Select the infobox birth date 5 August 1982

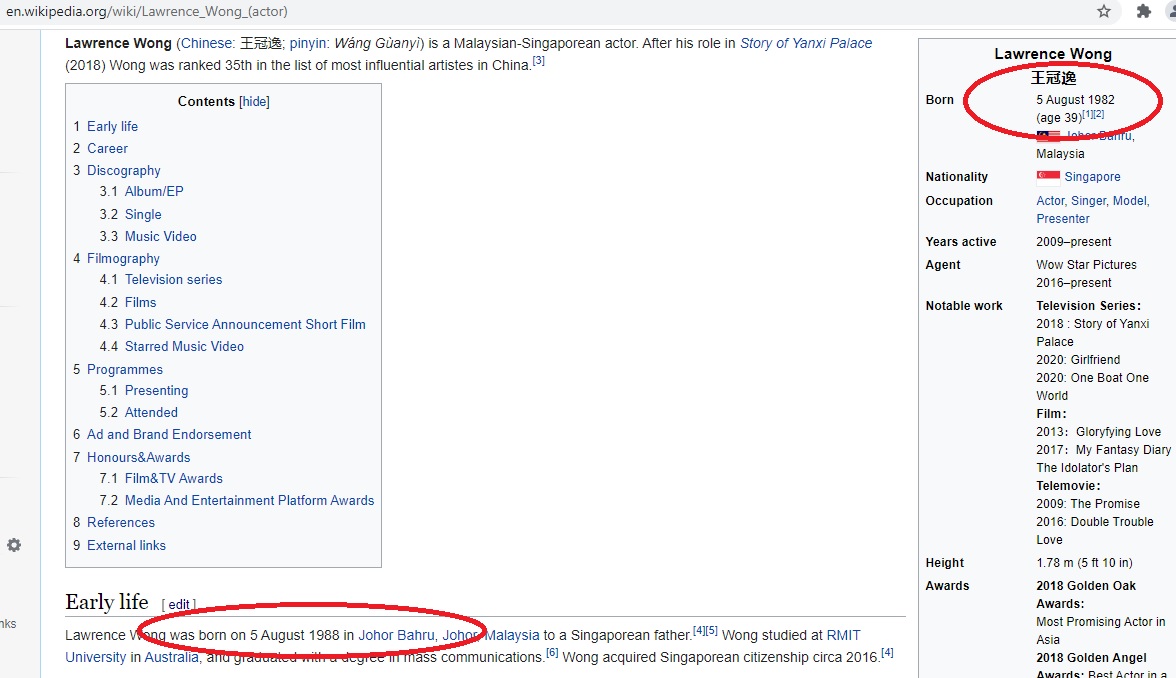pos(1076,100)
